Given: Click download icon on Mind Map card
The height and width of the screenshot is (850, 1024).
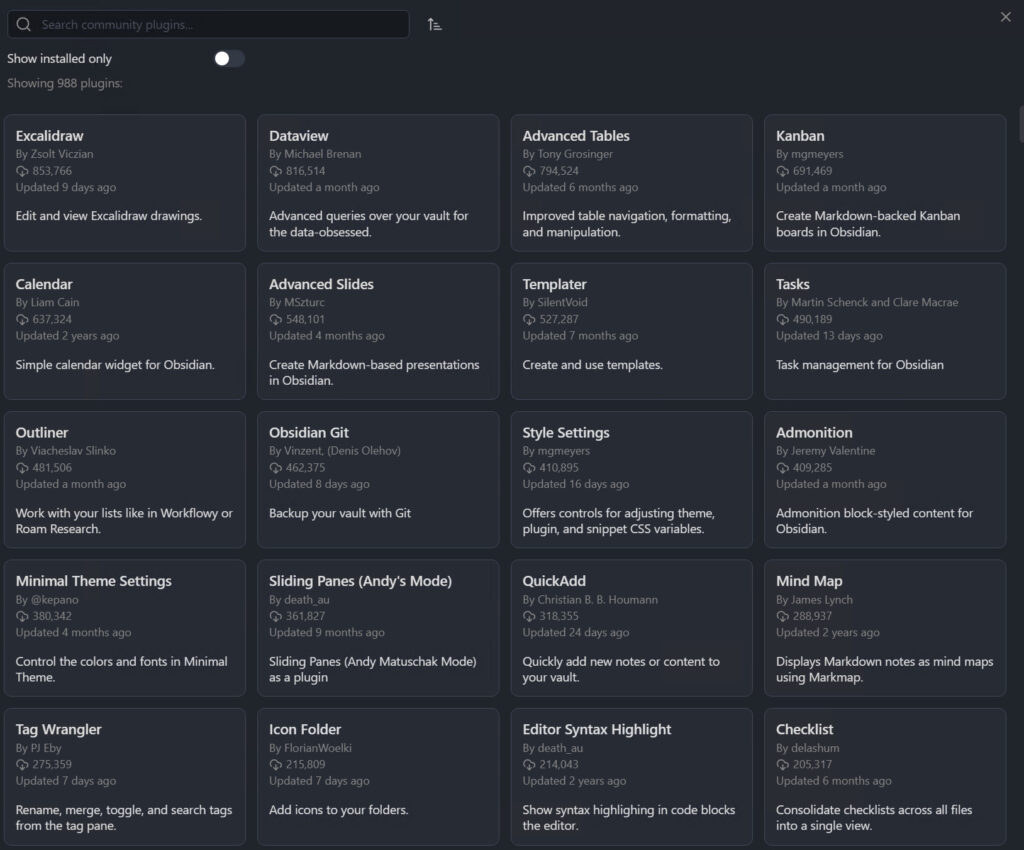Looking at the screenshot, I should point(782,616).
